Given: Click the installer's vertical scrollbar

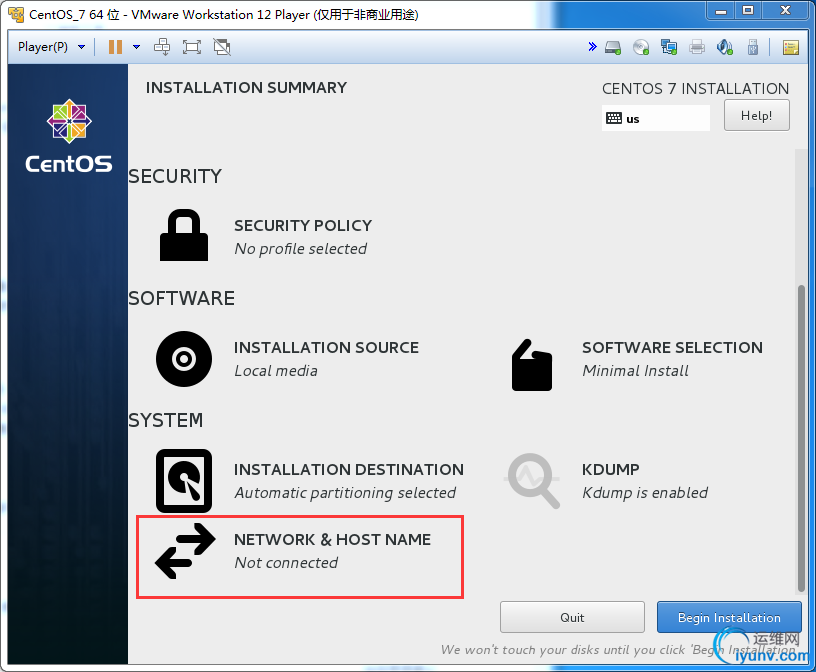Looking at the screenshot, I should (x=801, y=438).
